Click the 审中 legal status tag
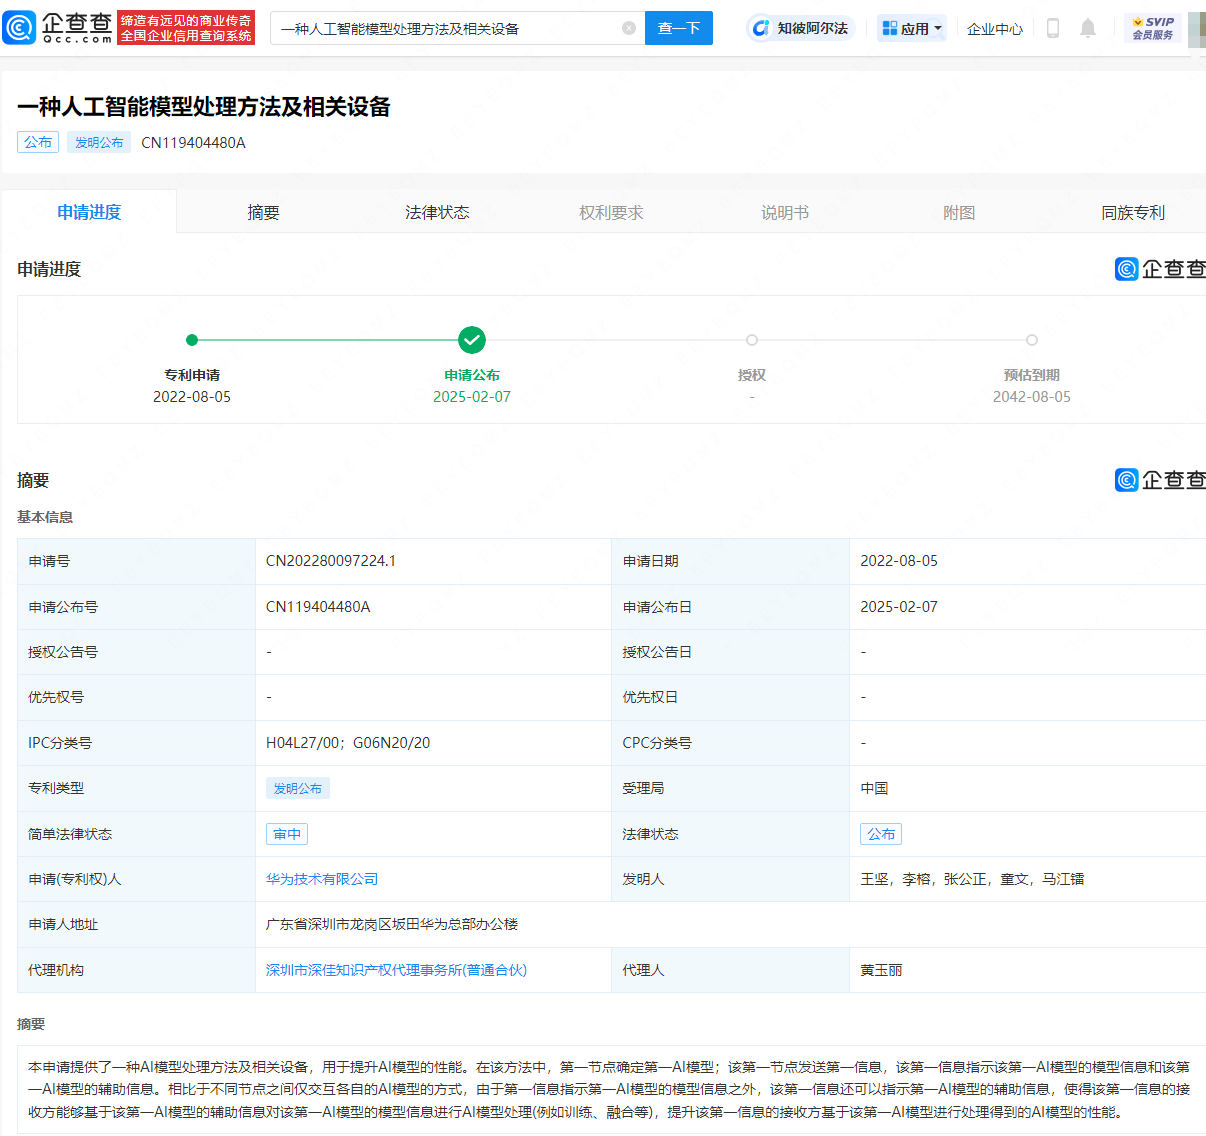 pos(287,834)
